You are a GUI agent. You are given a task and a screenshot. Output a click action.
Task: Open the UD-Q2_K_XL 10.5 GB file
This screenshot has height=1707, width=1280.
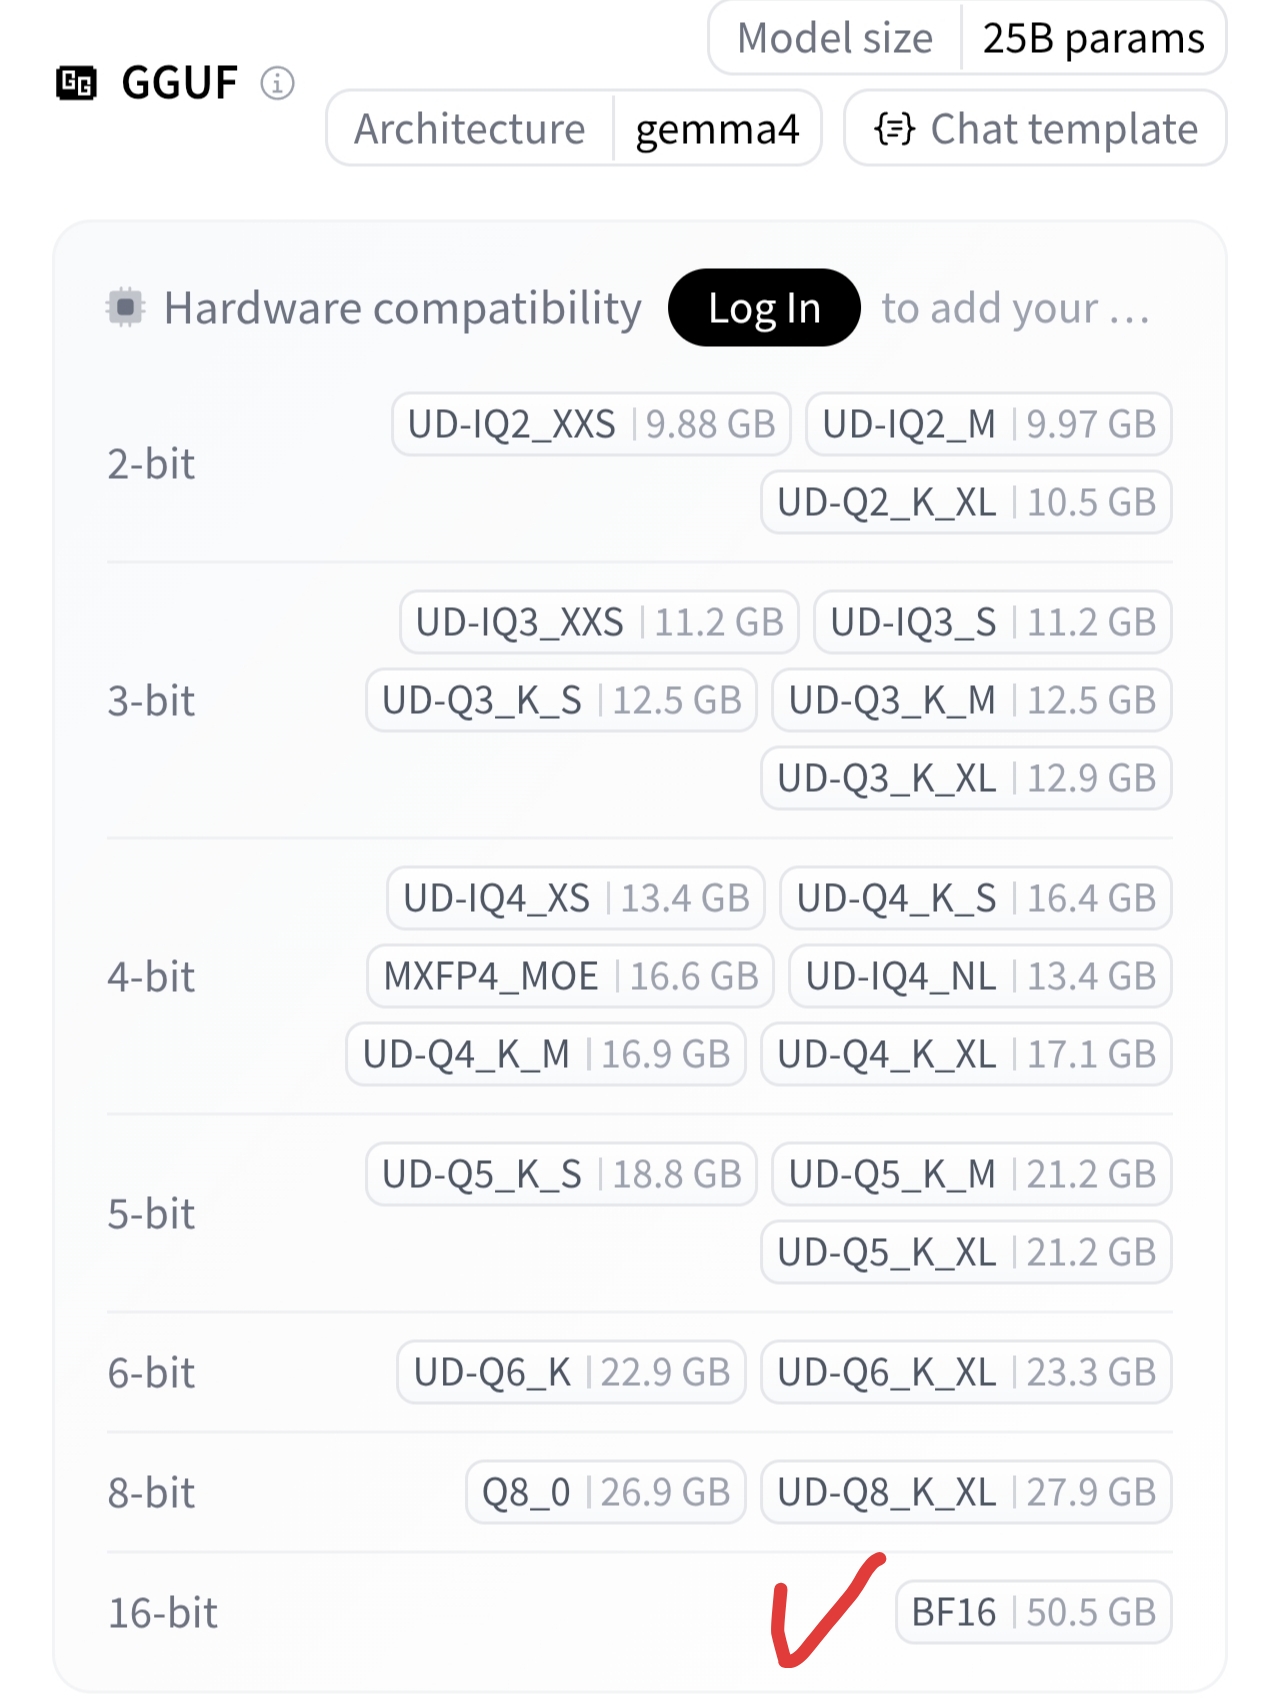point(966,502)
